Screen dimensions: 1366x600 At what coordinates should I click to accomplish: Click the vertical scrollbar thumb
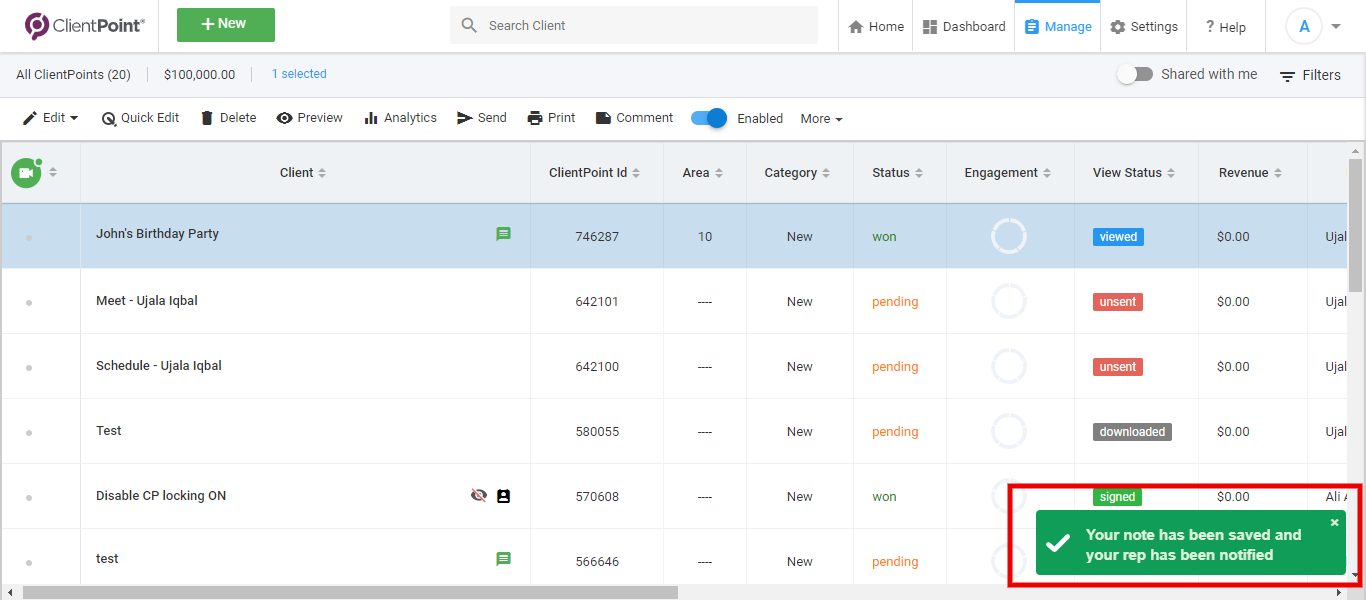(1356, 225)
